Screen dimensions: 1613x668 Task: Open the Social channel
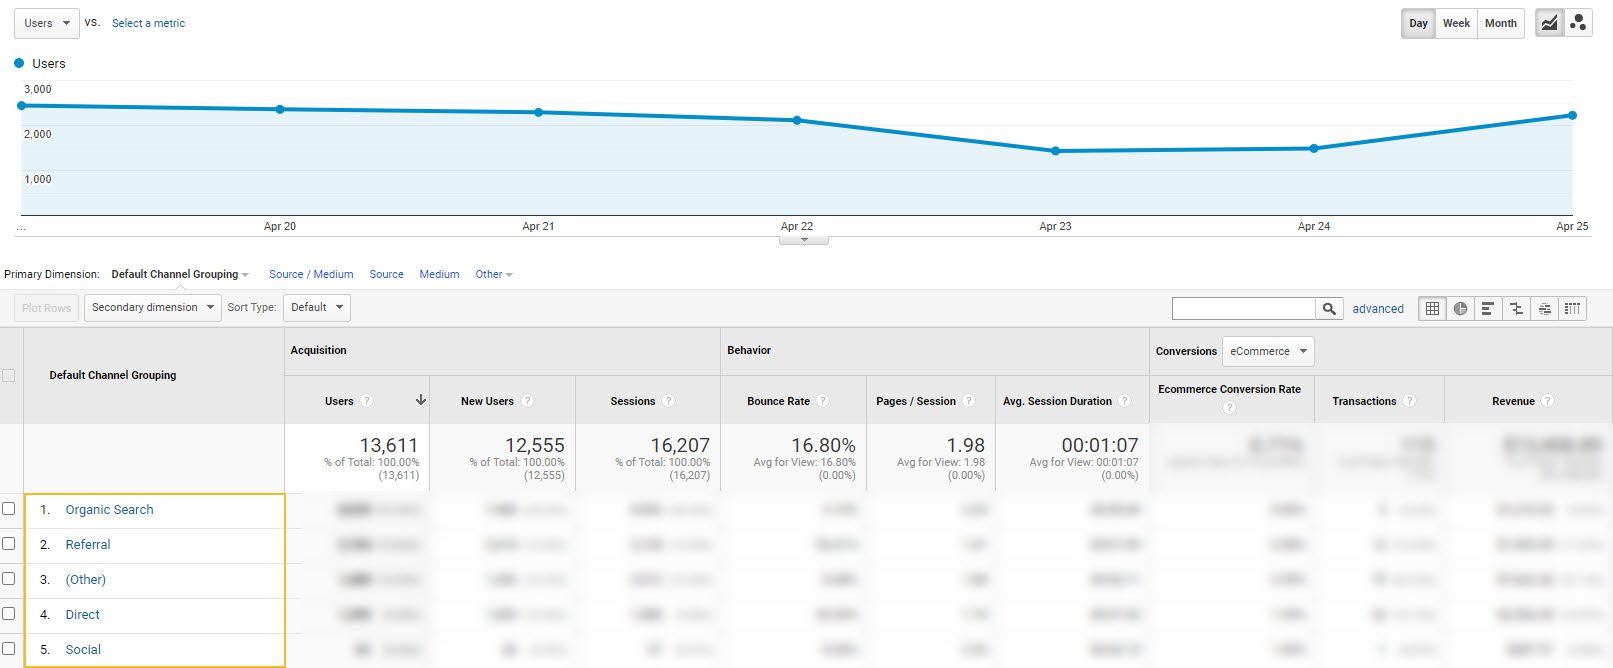(83, 650)
